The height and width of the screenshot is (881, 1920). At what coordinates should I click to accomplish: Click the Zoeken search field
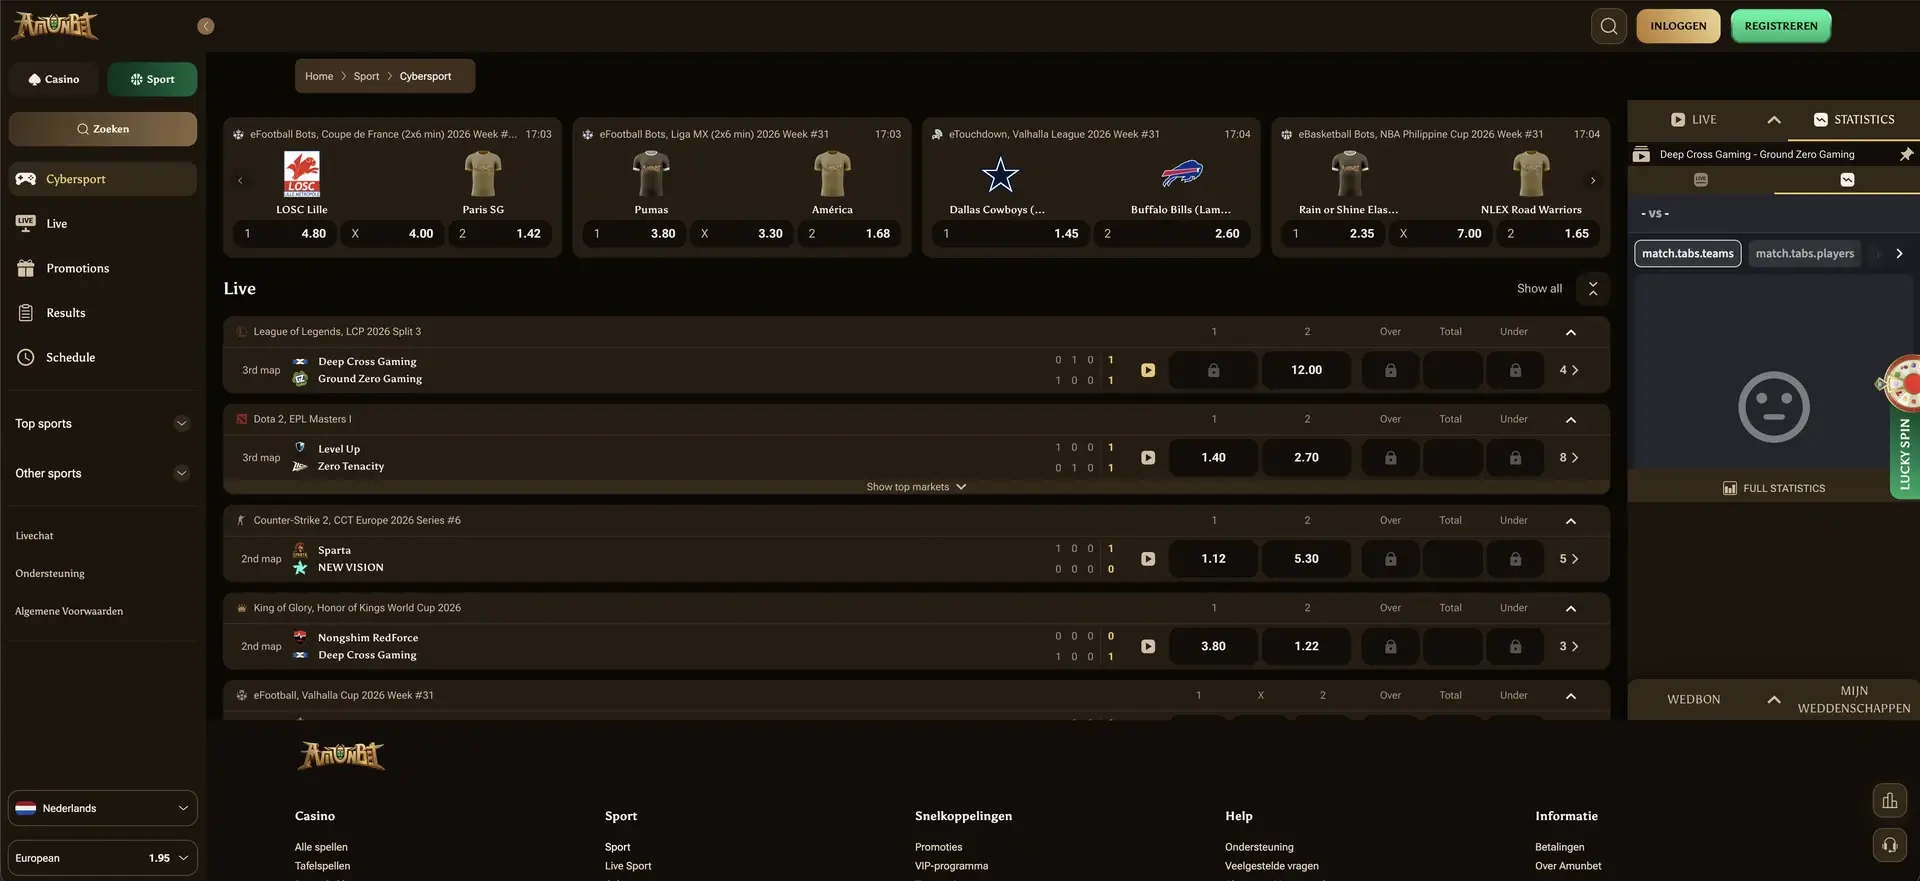pos(103,129)
